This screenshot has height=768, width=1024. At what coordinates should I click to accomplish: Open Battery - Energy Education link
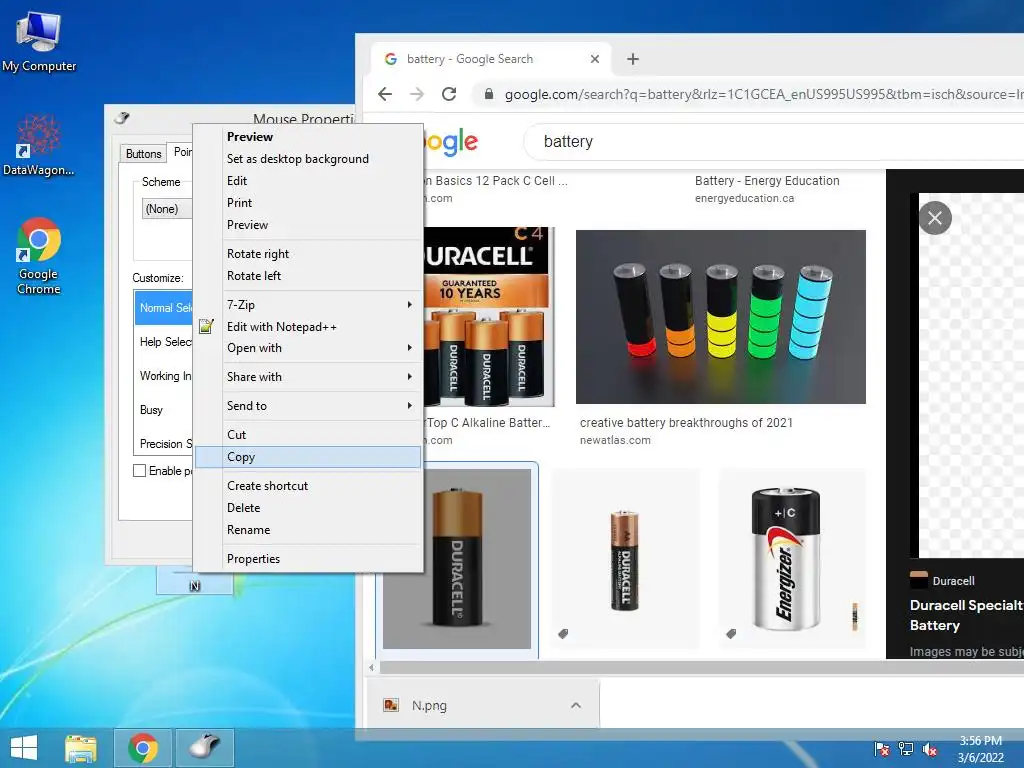click(767, 181)
